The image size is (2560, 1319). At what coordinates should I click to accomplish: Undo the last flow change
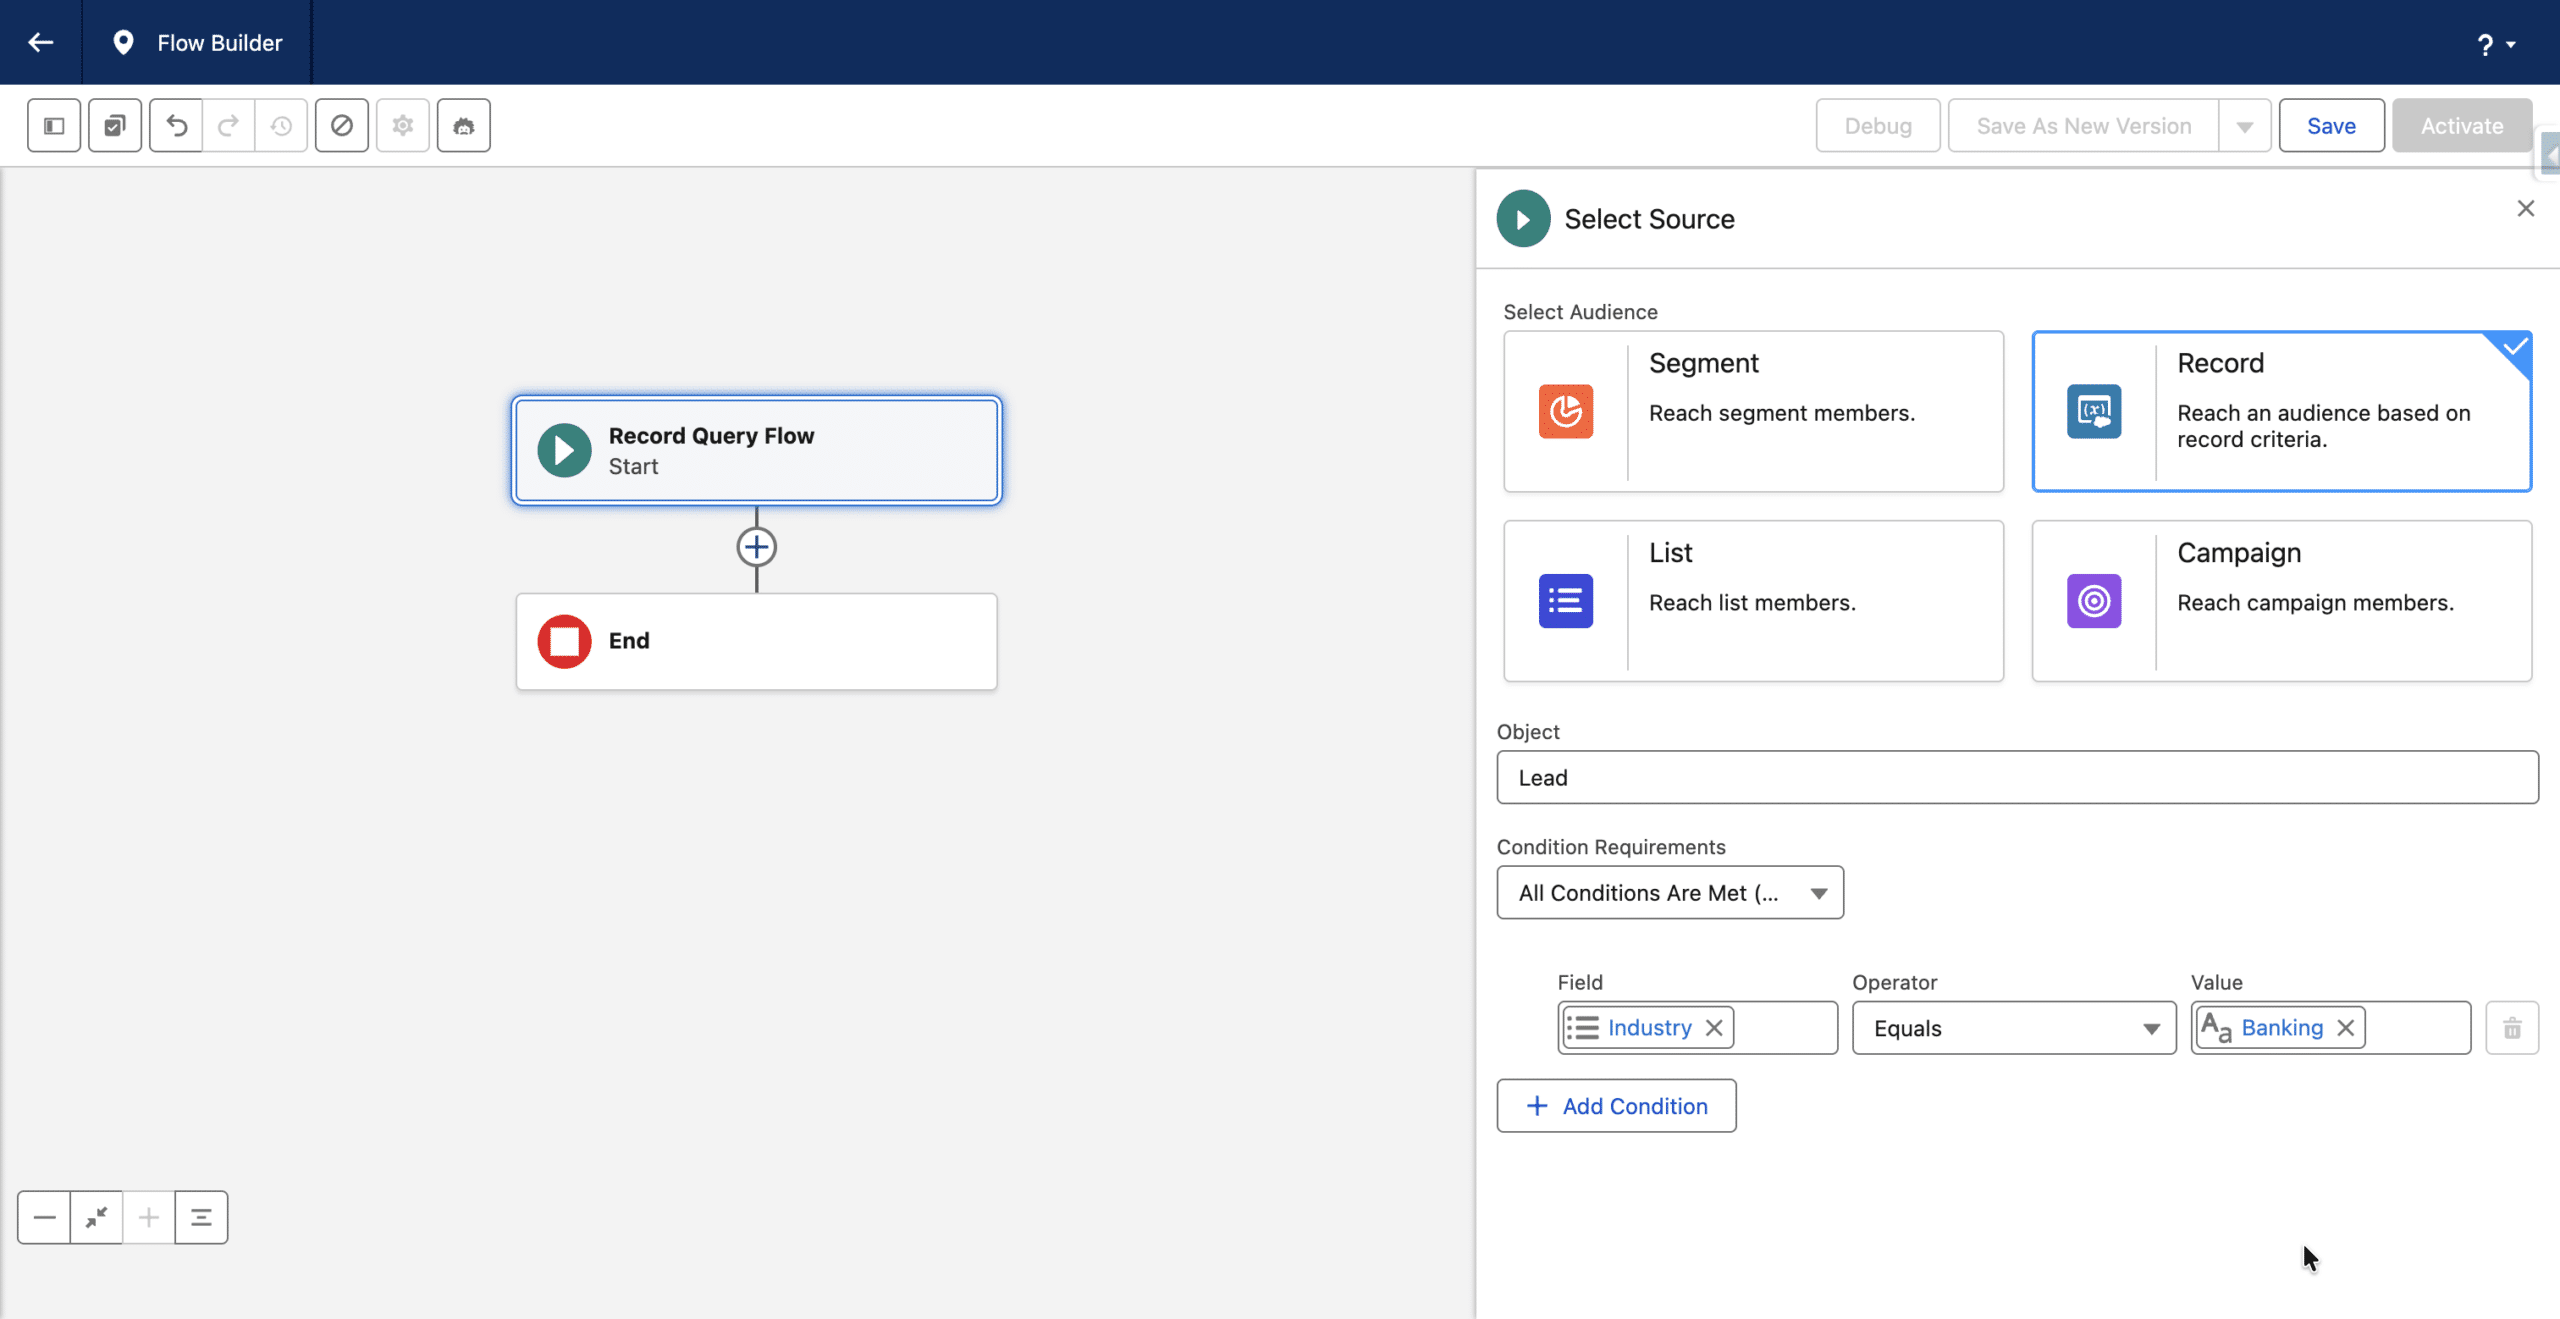coord(176,126)
